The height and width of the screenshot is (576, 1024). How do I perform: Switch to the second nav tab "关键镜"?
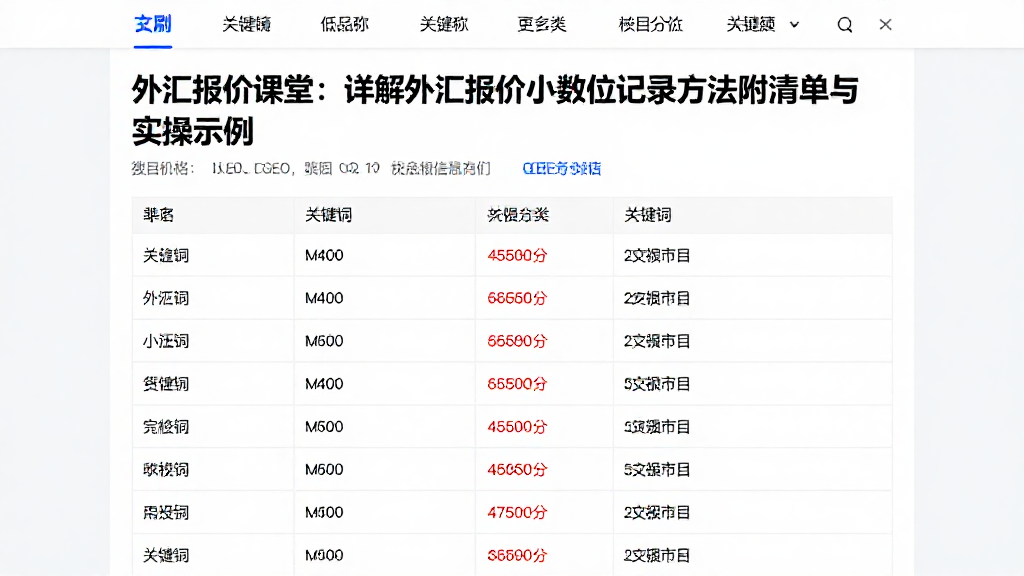pyautogui.click(x=246, y=24)
